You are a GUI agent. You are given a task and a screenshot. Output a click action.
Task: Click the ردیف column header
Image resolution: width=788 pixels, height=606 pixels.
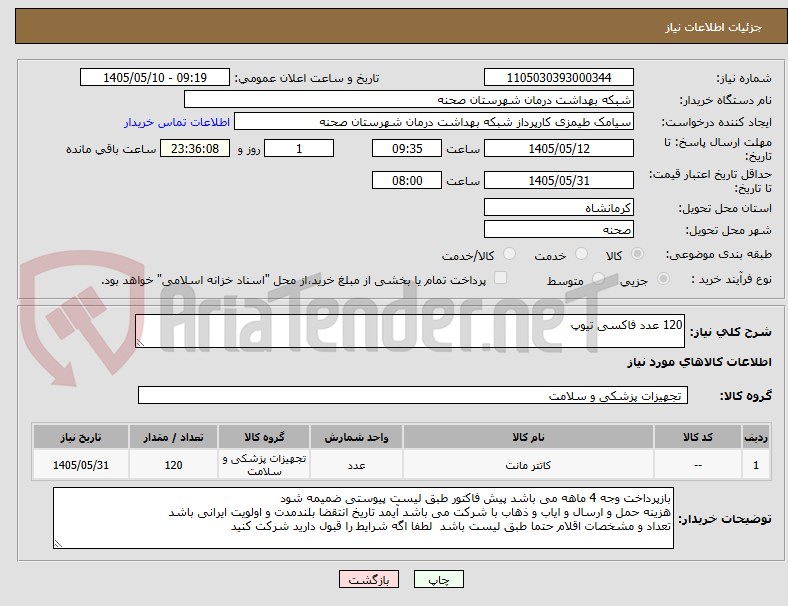tap(755, 437)
